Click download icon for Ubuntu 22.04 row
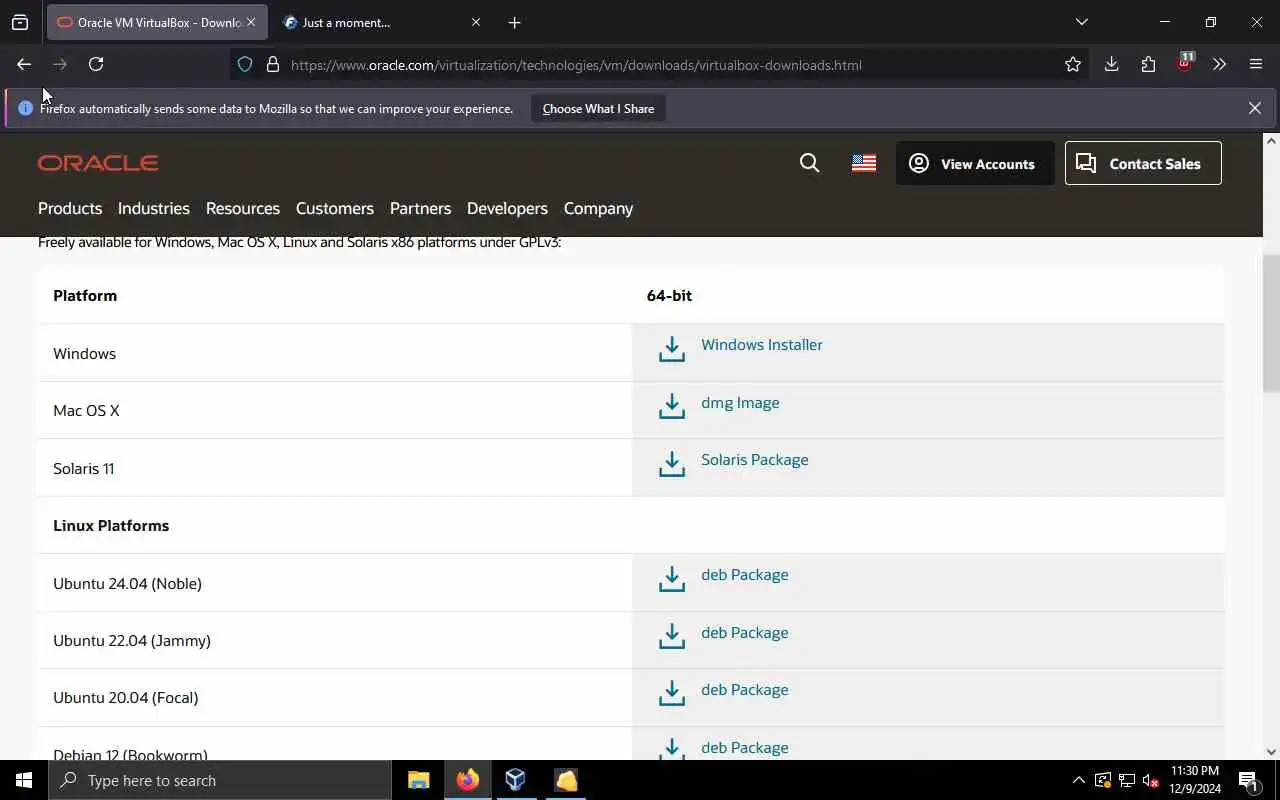 672,636
